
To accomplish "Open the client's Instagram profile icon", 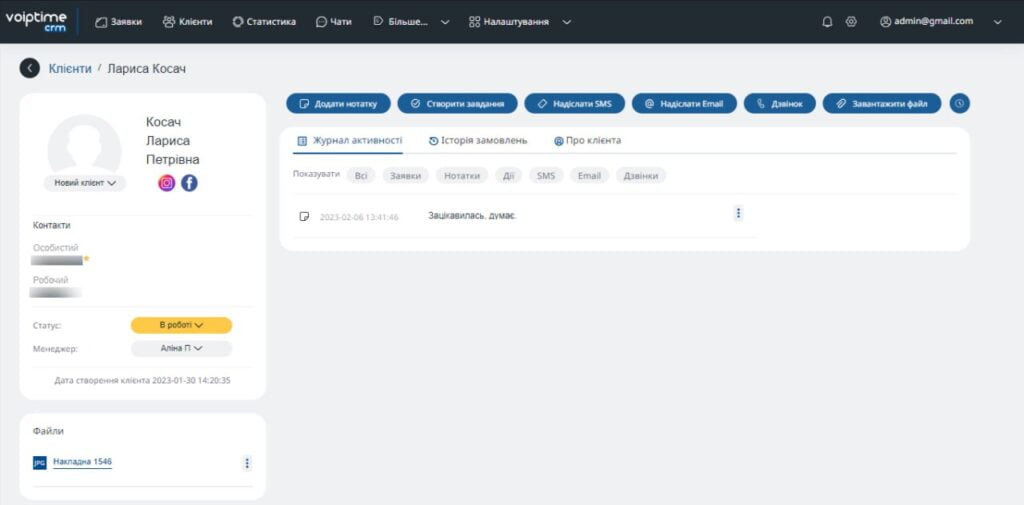I will tap(167, 183).
